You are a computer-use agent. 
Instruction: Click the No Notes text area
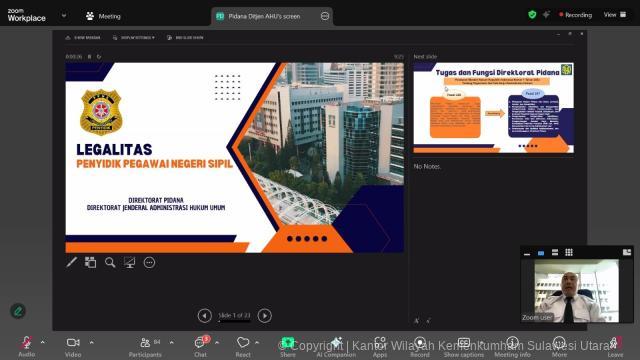(427, 167)
